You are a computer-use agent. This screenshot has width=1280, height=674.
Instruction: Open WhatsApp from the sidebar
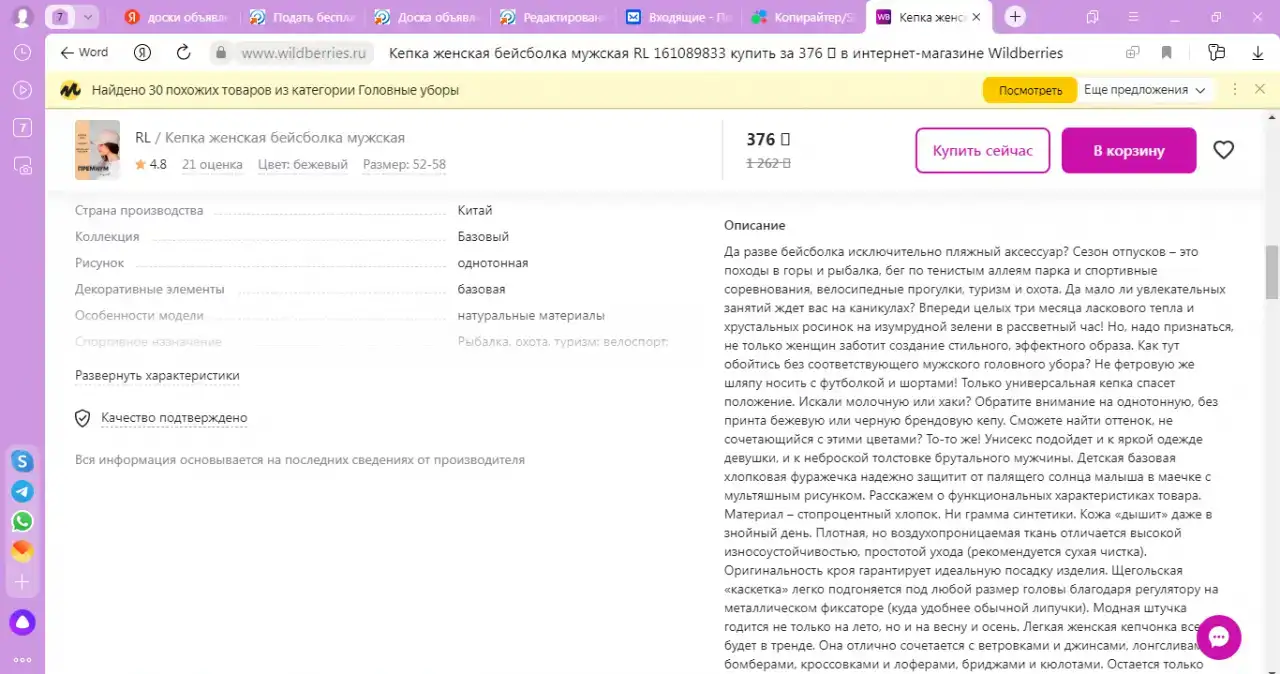click(22, 521)
